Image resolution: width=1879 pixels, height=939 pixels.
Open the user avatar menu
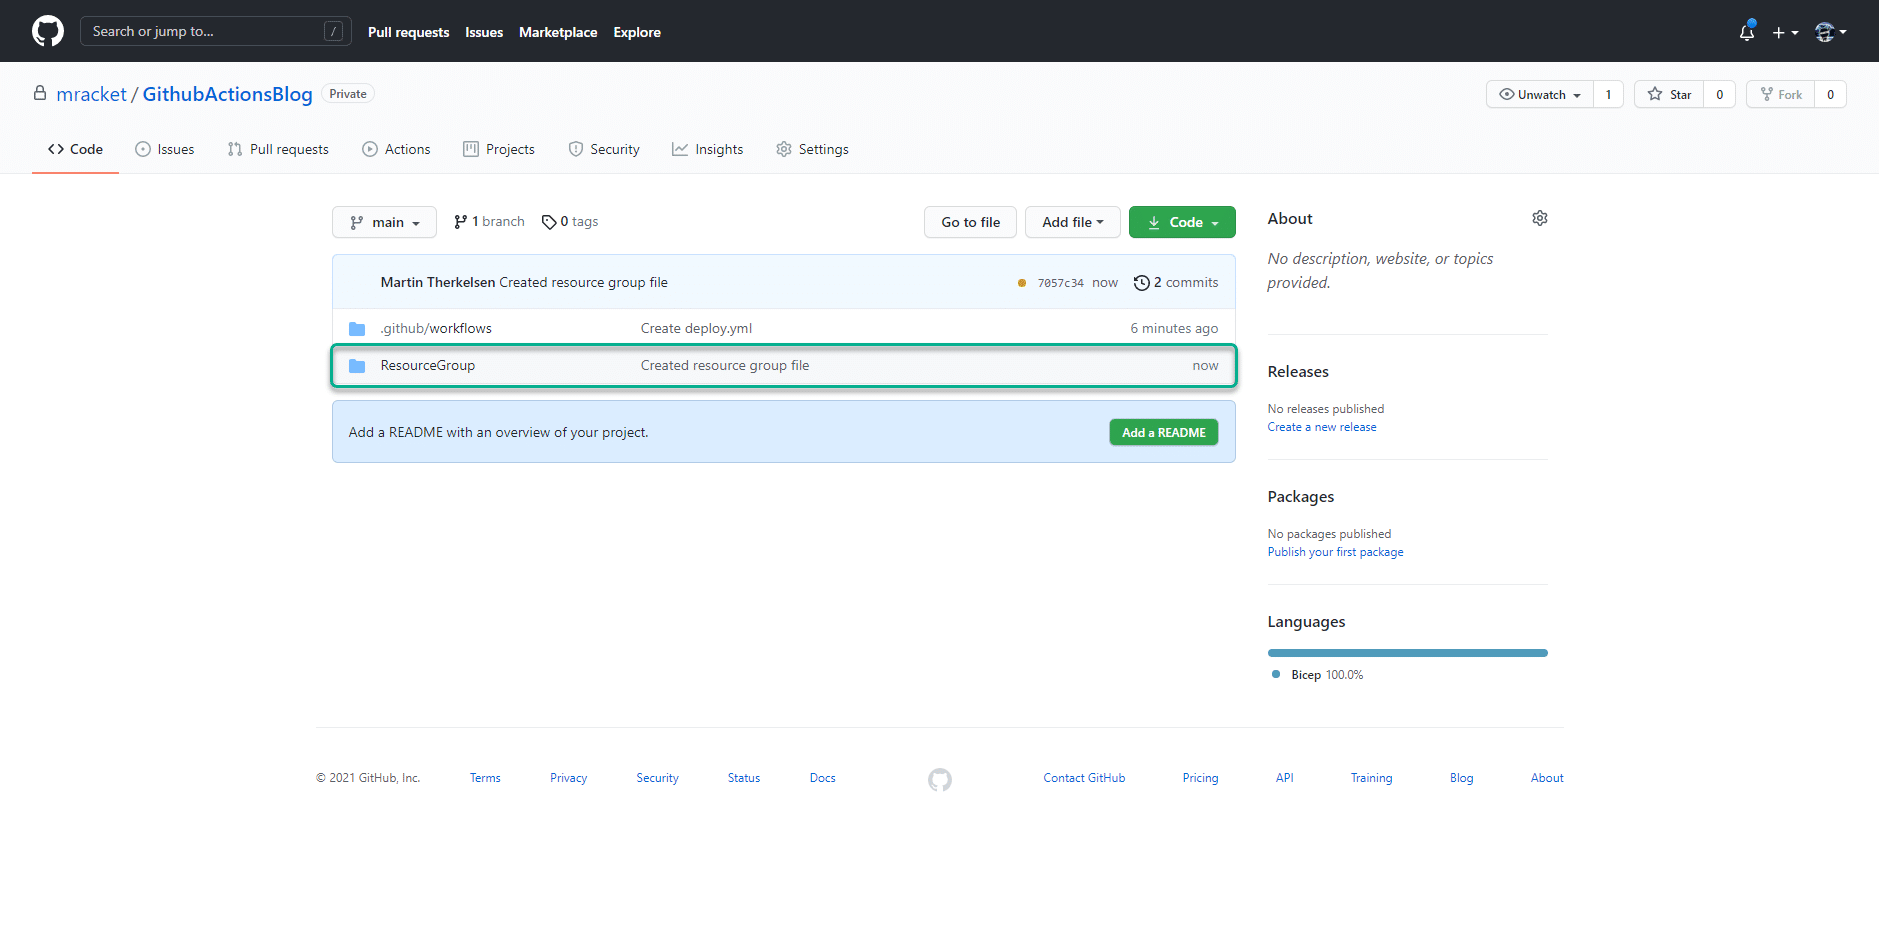(x=1830, y=32)
